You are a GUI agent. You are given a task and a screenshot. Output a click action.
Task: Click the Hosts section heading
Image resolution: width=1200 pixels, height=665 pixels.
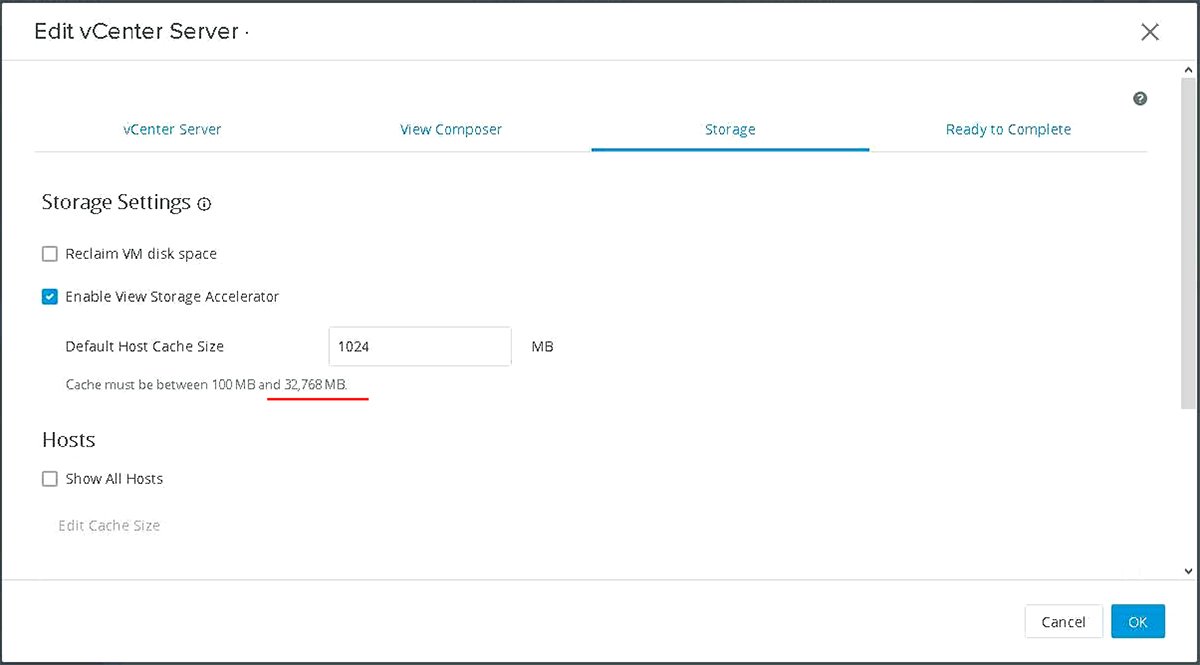[68, 439]
